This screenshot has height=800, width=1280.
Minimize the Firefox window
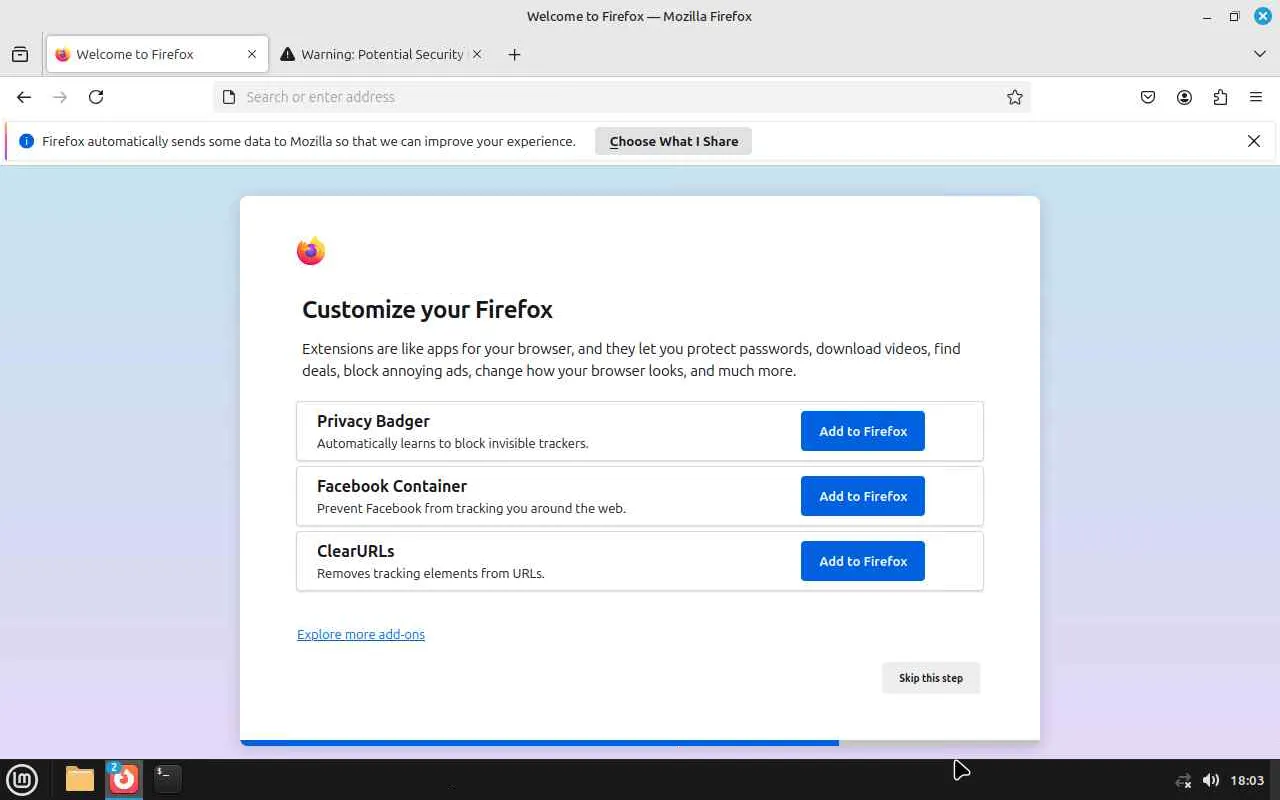point(1208,16)
